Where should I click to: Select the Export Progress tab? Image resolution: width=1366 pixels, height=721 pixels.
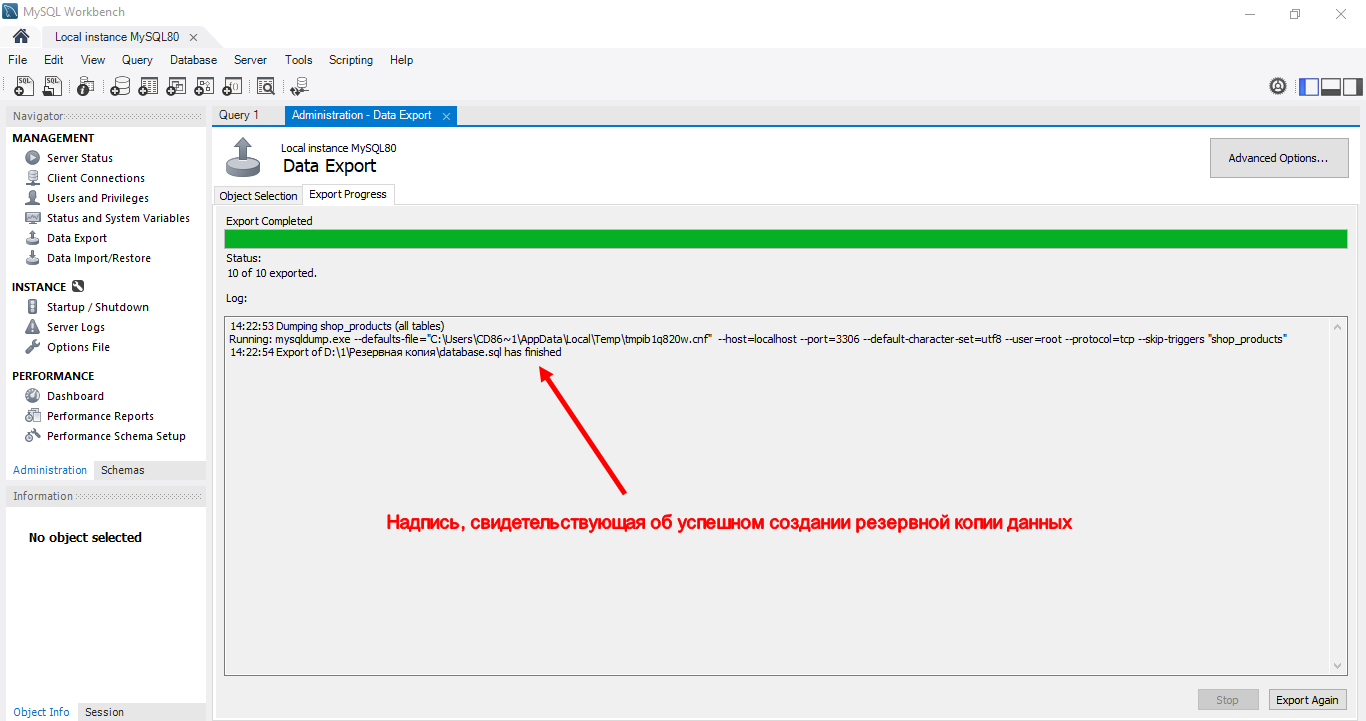pyautogui.click(x=348, y=194)
